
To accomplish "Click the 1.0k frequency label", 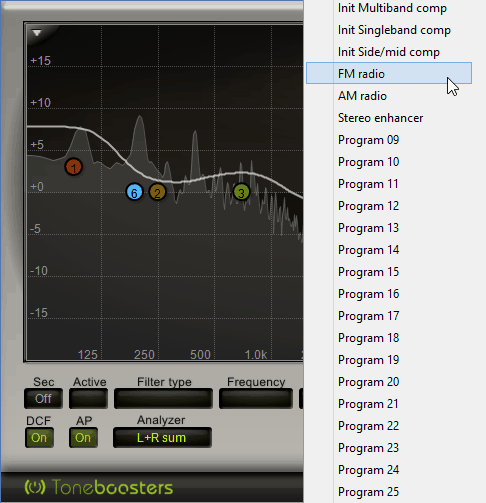I will coord(256,355).
